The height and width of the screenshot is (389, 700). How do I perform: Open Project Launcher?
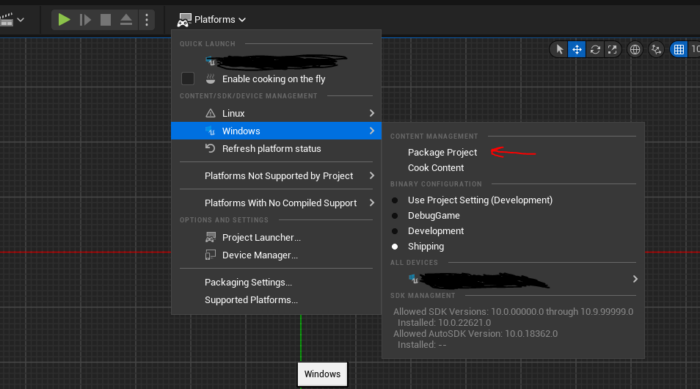276,238
